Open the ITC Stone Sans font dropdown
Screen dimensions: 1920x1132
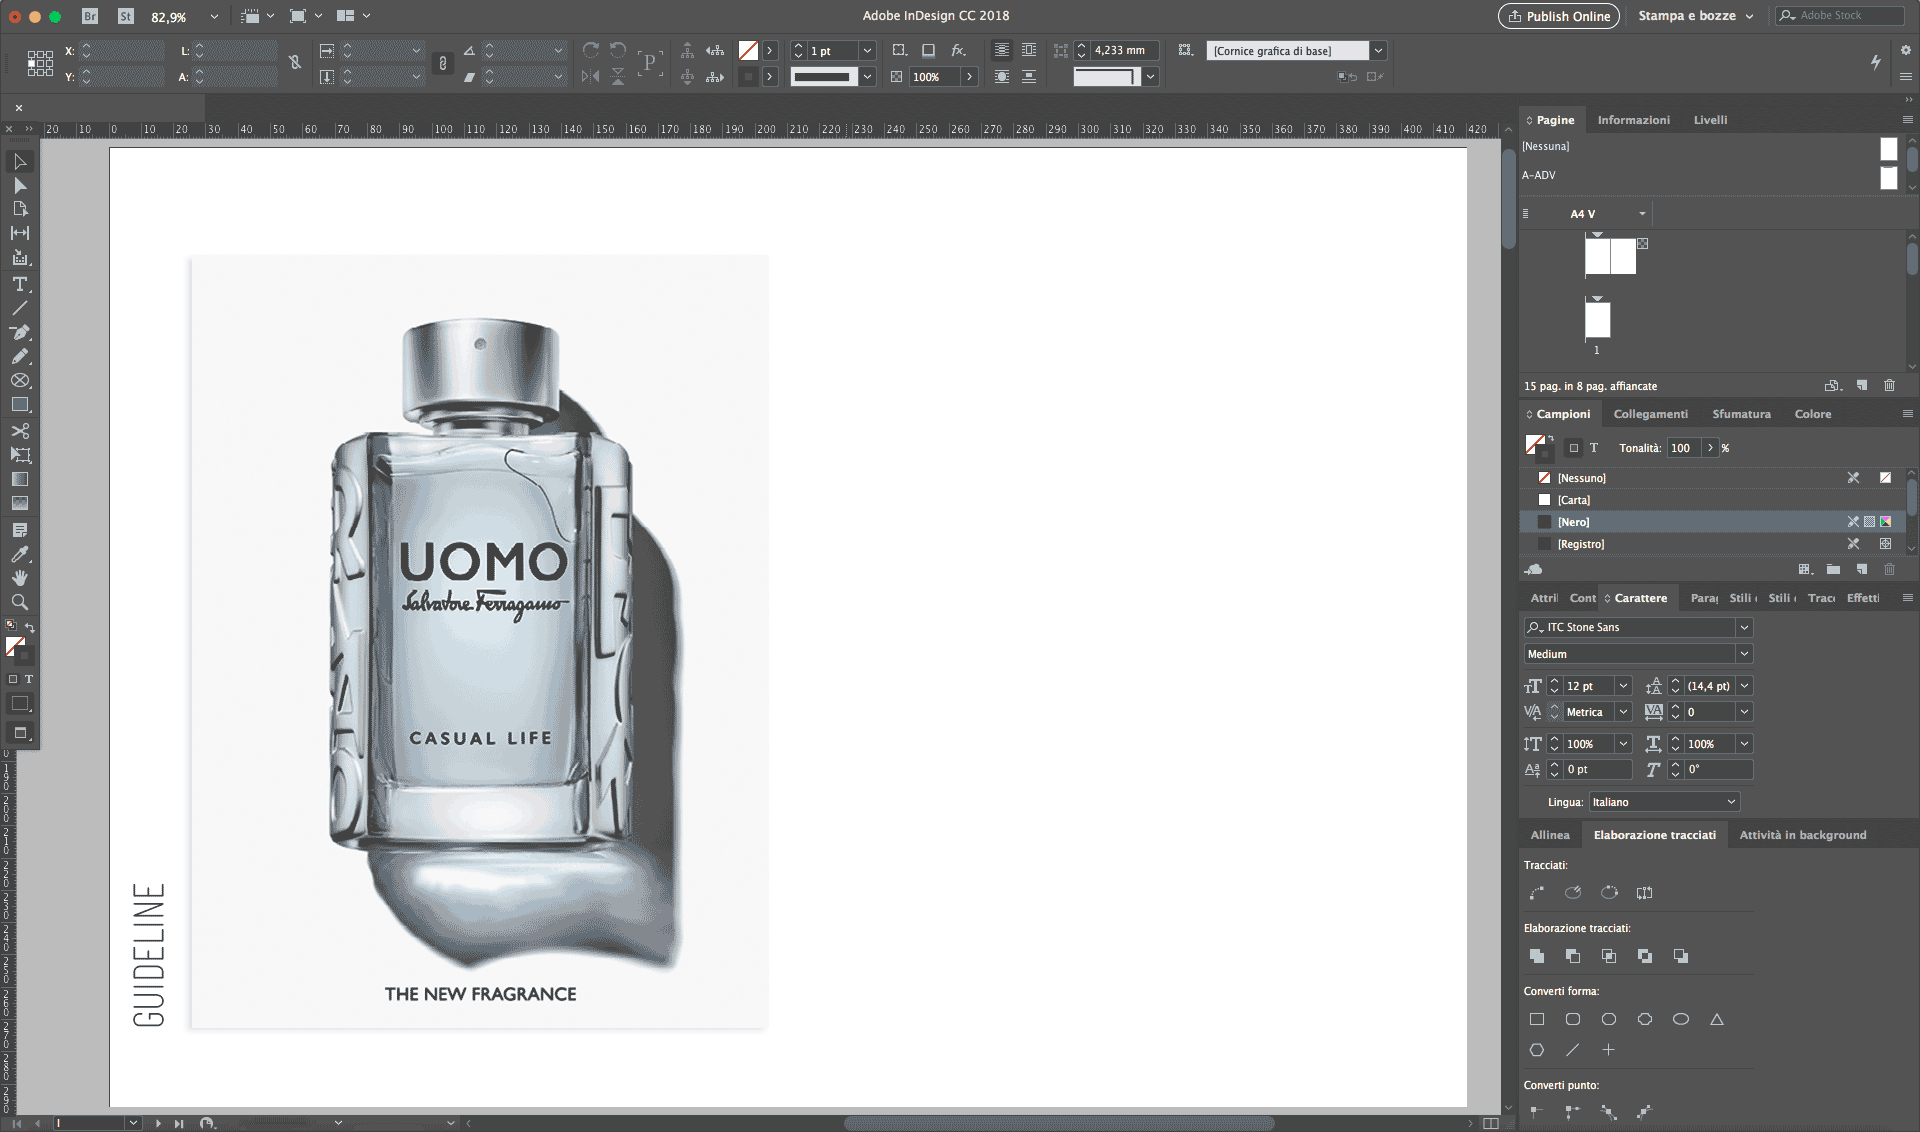tap(1744, 627)
